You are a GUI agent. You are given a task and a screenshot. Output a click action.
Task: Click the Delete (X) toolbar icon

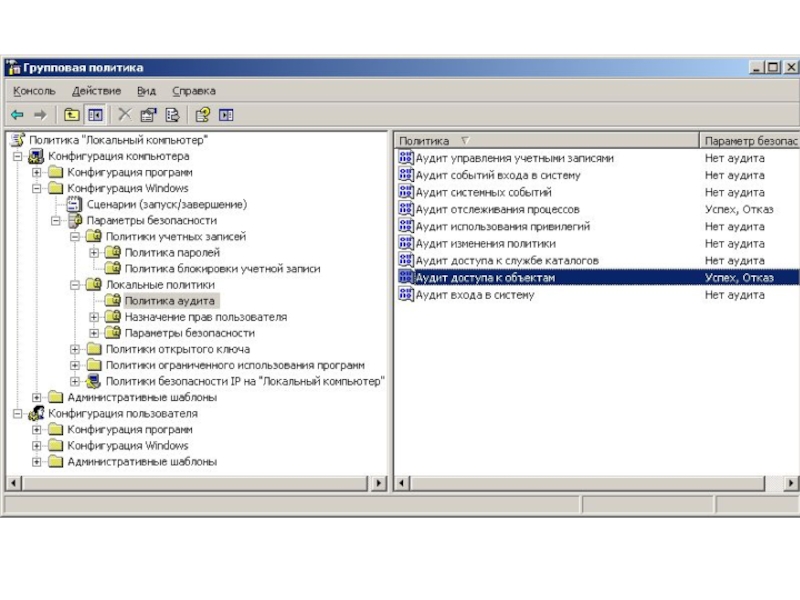point(125,115)
